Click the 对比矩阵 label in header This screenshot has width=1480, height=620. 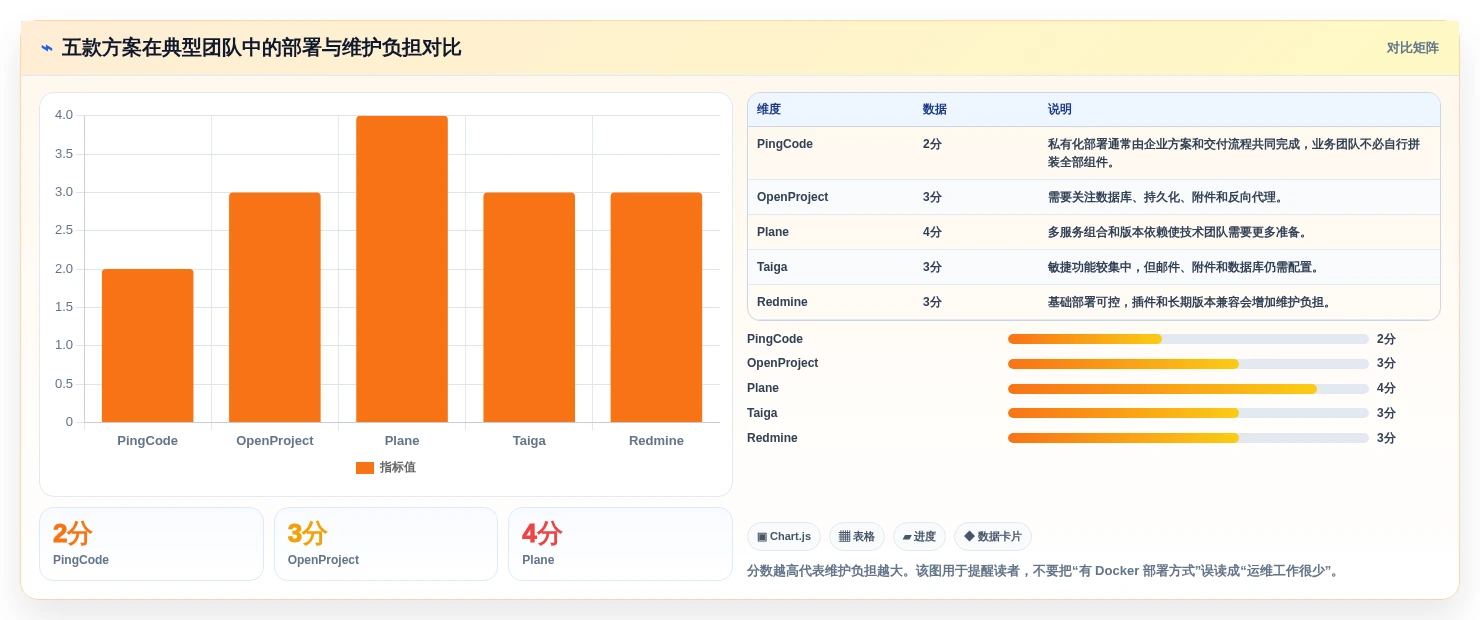pos(1412,48)
